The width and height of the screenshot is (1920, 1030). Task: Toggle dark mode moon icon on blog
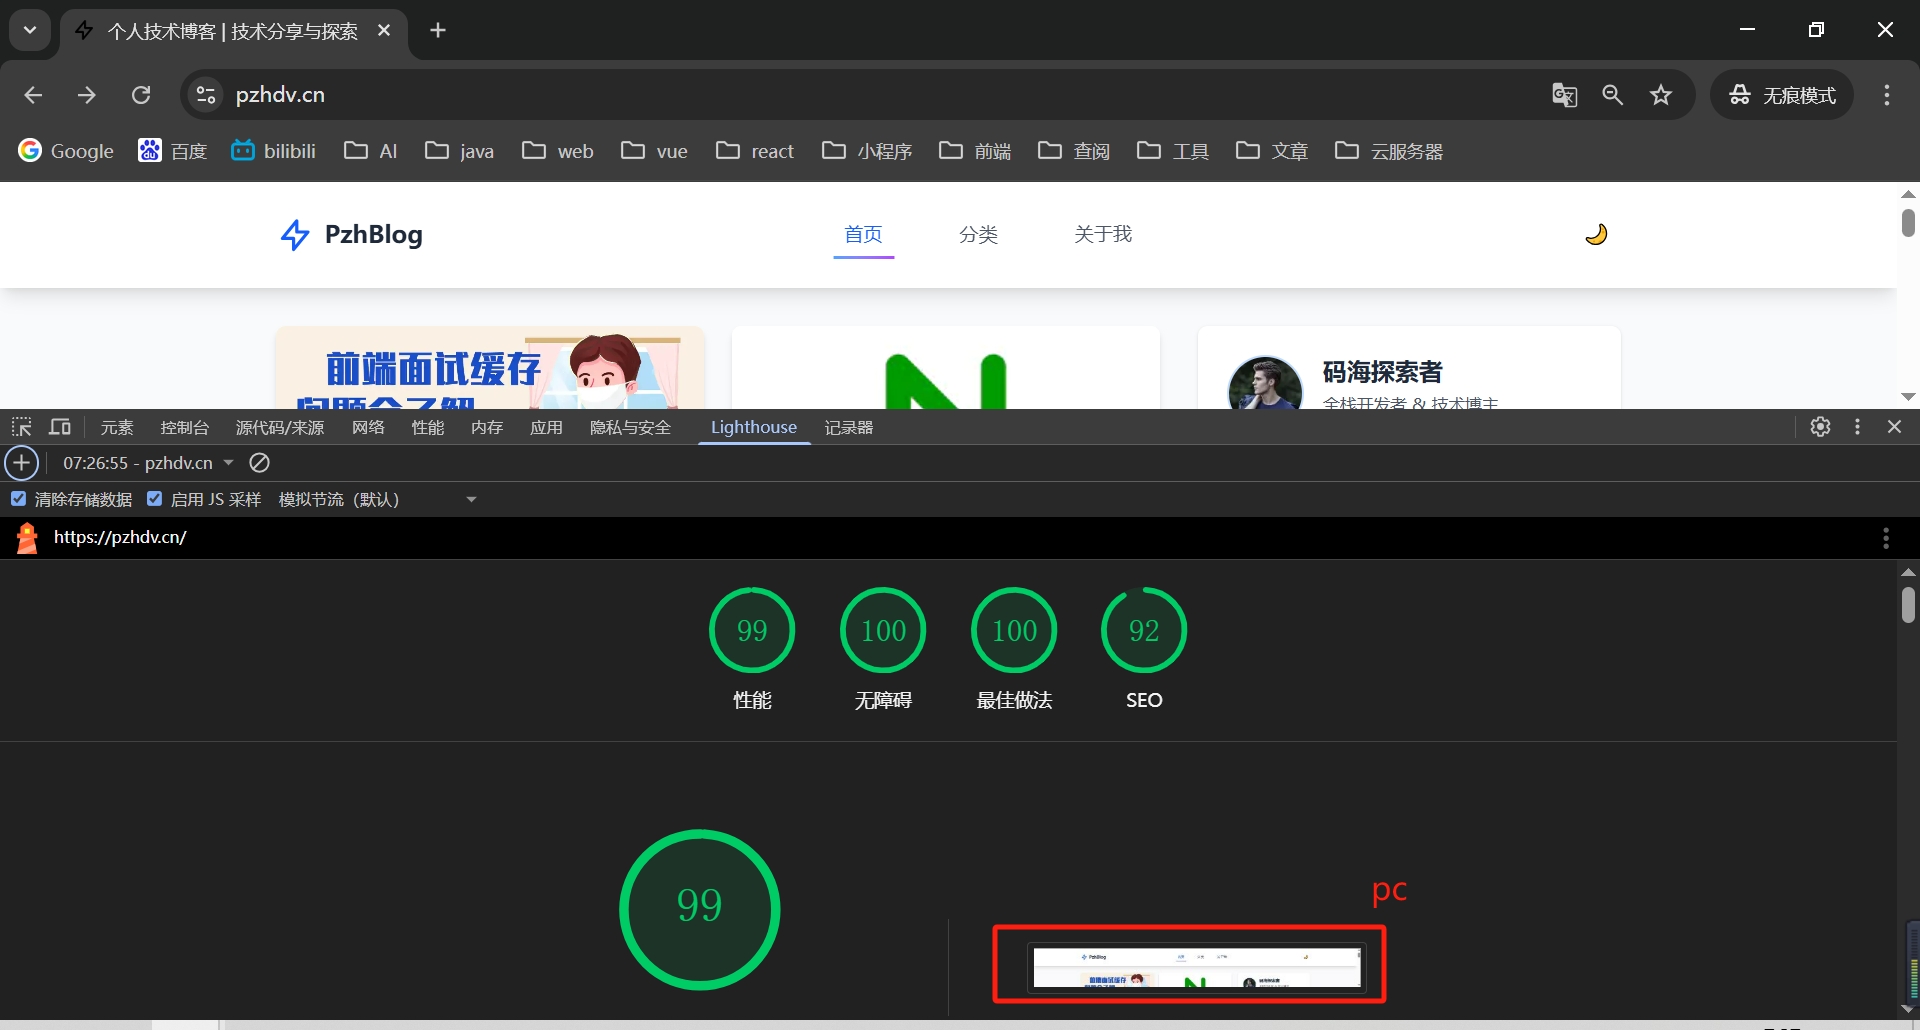point(1596,234)
